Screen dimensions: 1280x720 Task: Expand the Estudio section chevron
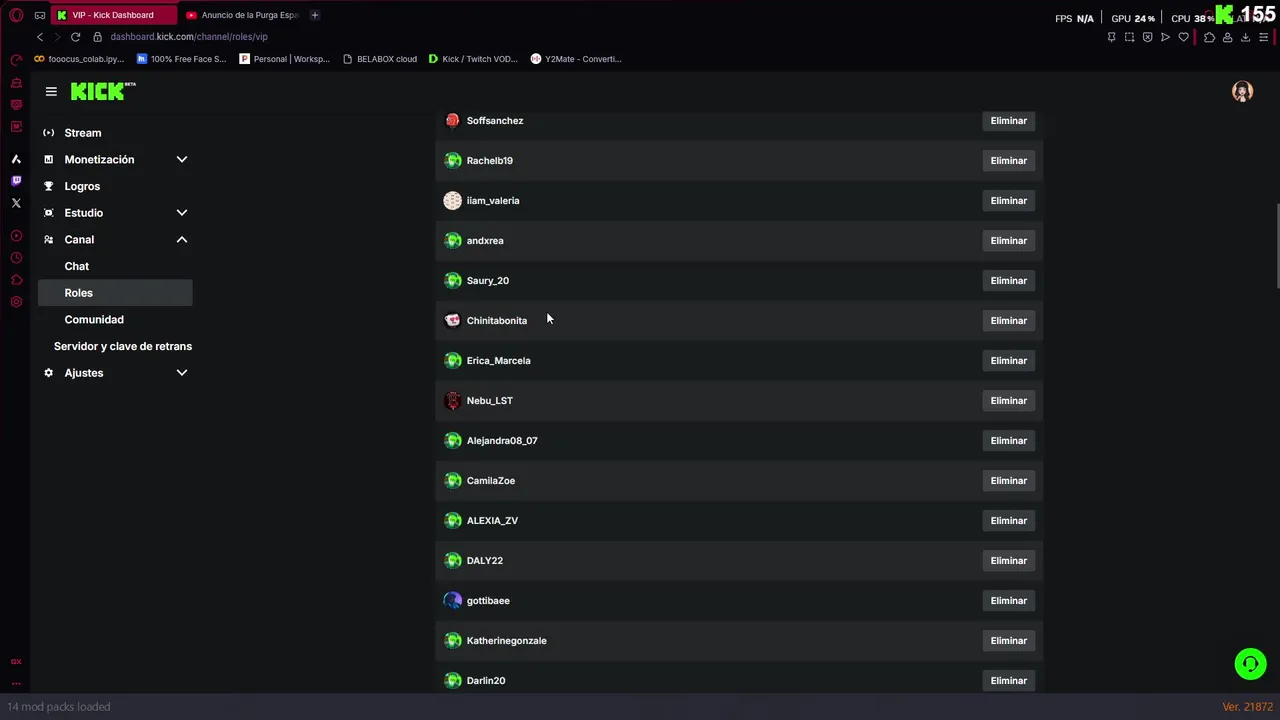[182, 213]
